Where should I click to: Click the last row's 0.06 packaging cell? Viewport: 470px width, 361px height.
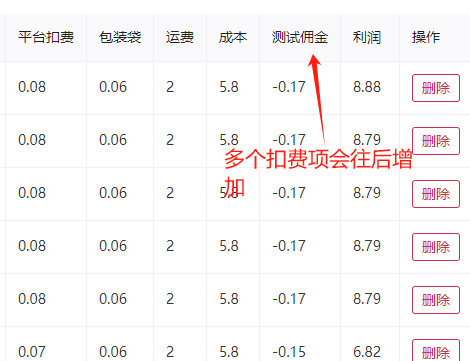click(113, 352)
